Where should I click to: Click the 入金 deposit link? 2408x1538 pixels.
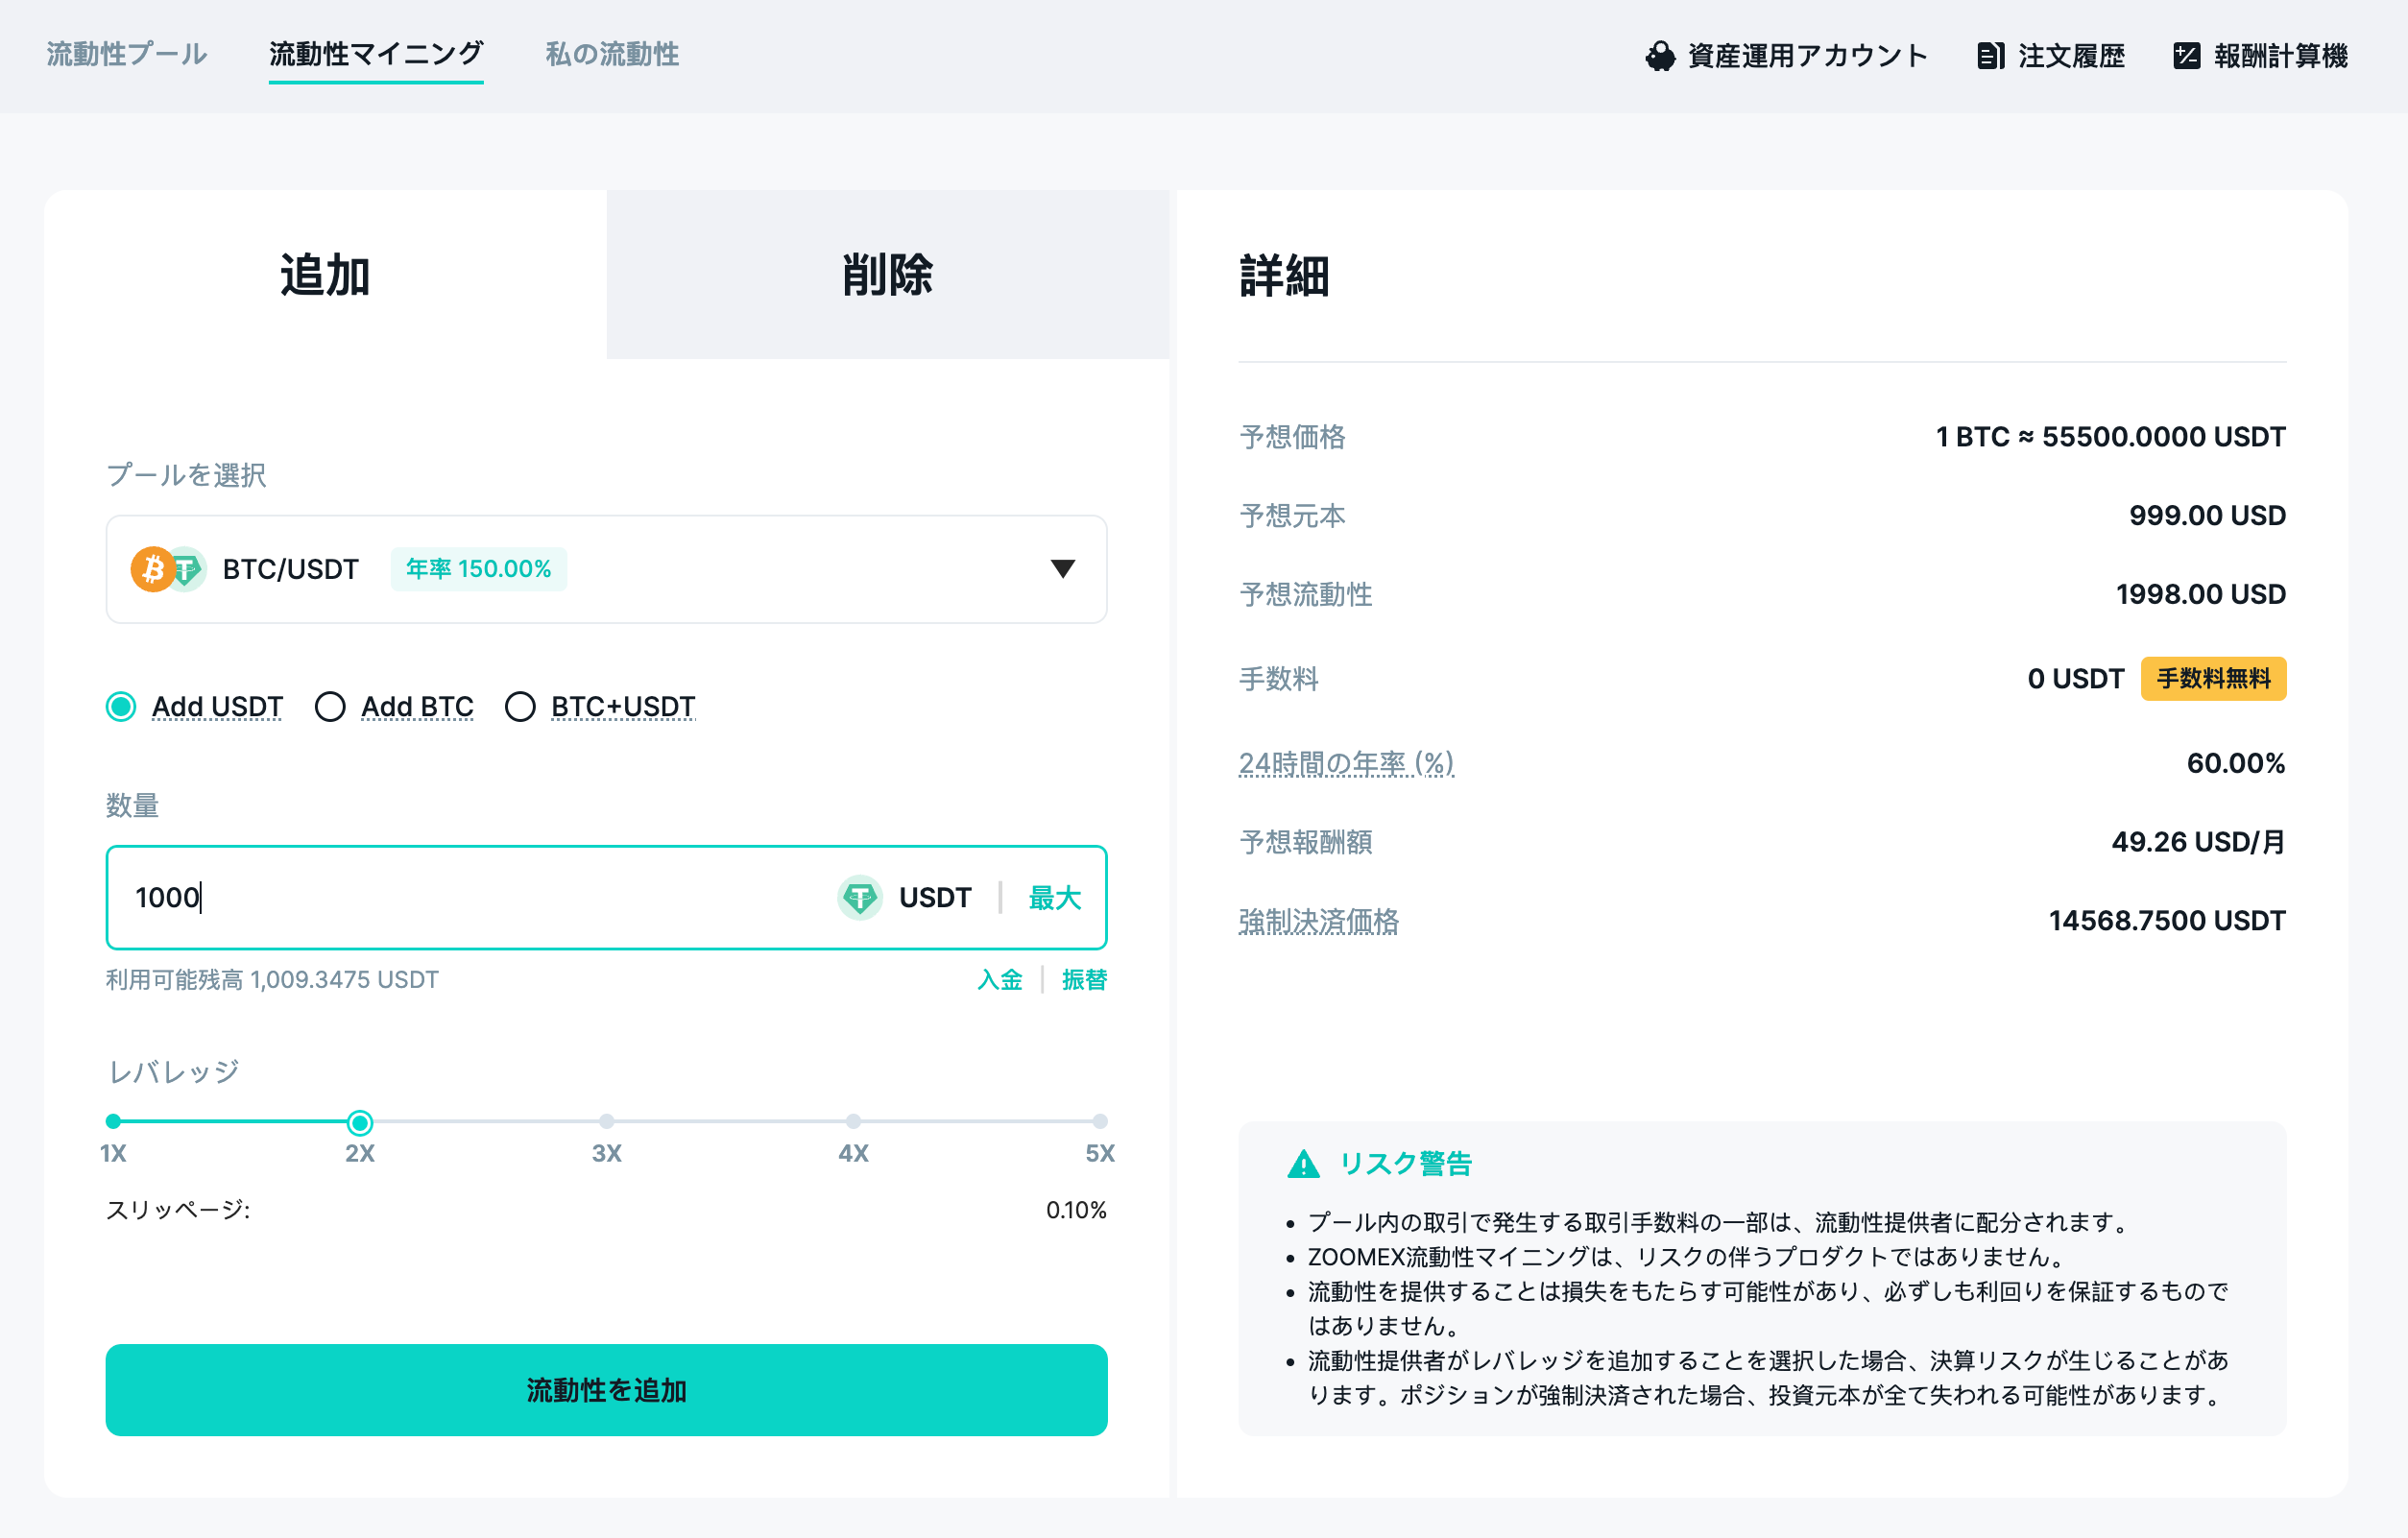tap(1000, 979)
